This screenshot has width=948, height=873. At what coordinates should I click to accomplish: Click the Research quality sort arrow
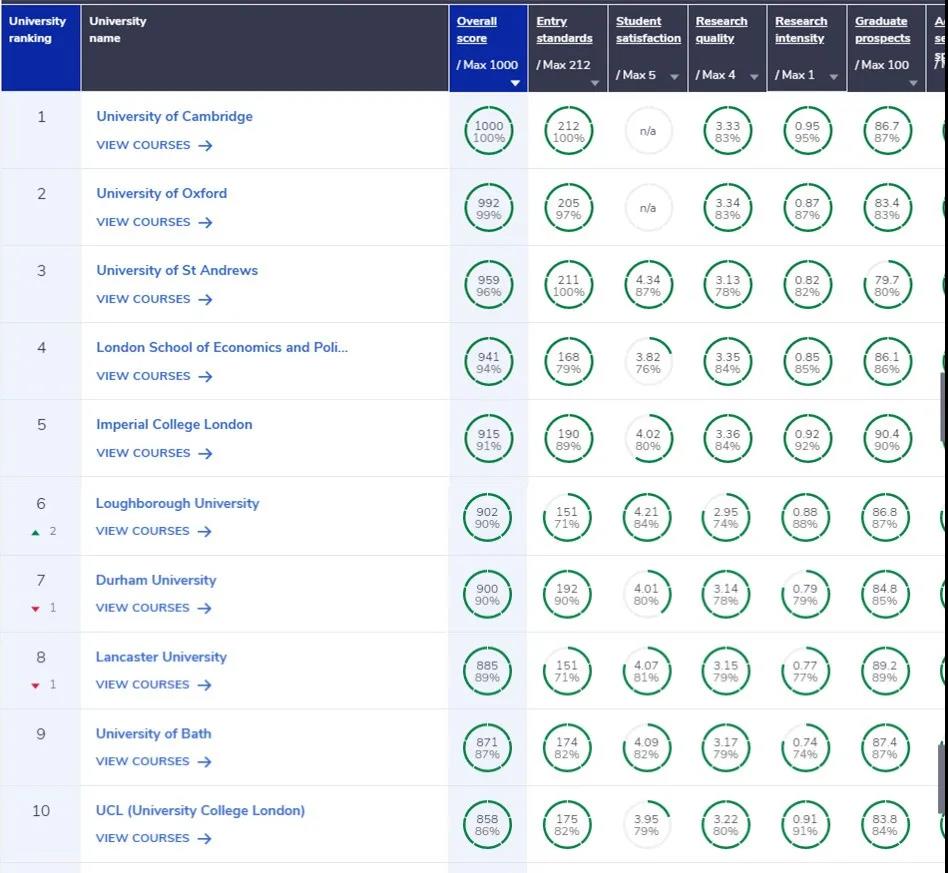point(754,77)
